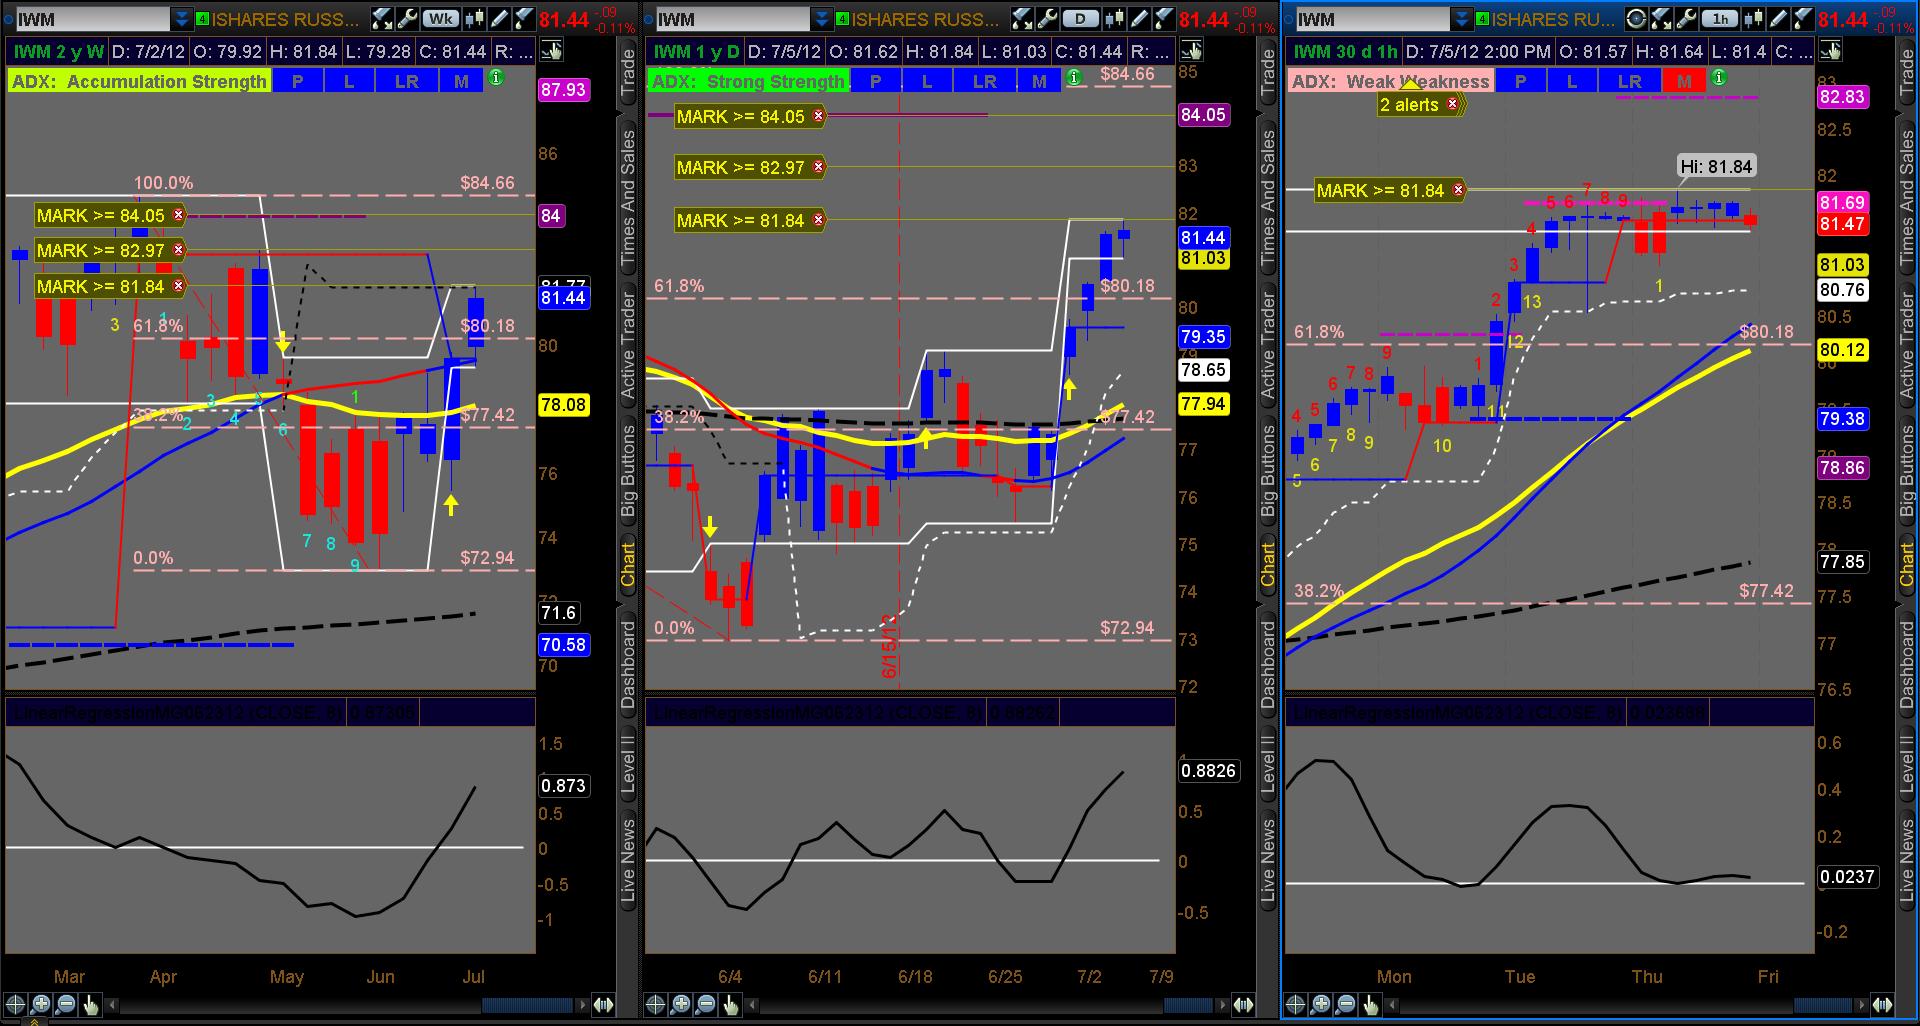
Task: Select the drawing pencil tool in weekly chart
Action: pos(500,19)
